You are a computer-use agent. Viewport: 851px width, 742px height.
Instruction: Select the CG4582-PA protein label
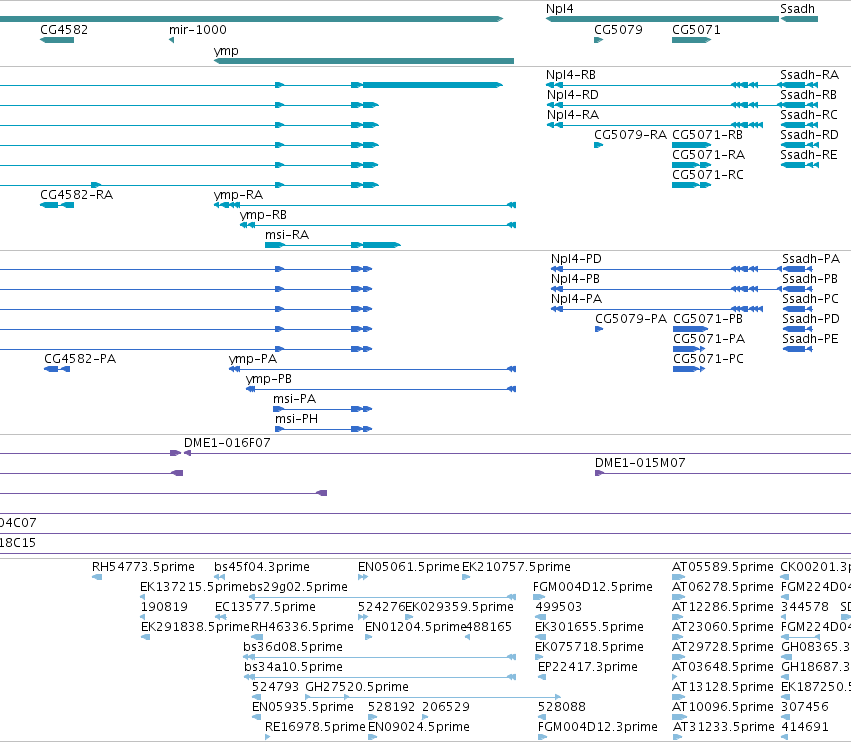pyautogui.click(x=80, y=359)
